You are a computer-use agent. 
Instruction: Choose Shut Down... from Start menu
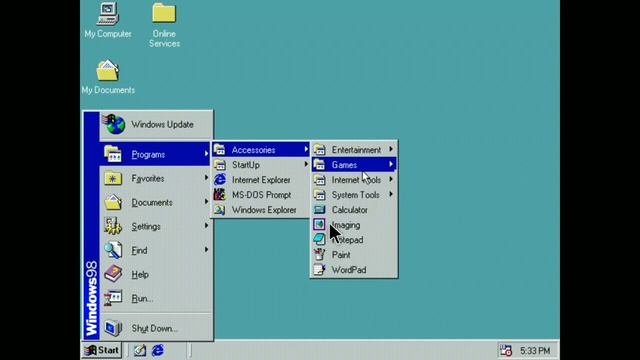click(154, 328)
